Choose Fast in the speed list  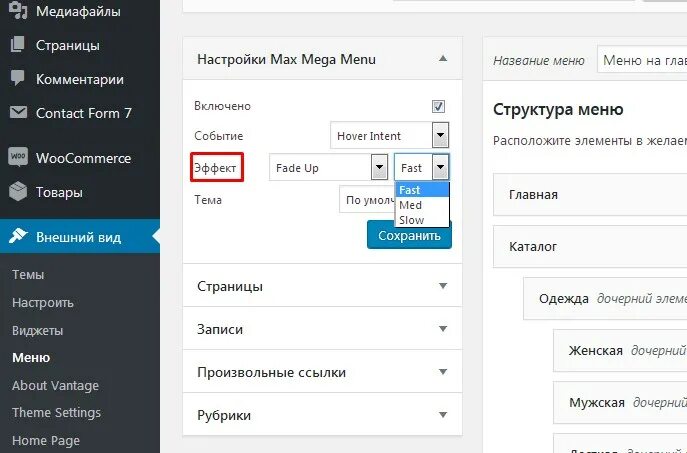tap(422, 190)
